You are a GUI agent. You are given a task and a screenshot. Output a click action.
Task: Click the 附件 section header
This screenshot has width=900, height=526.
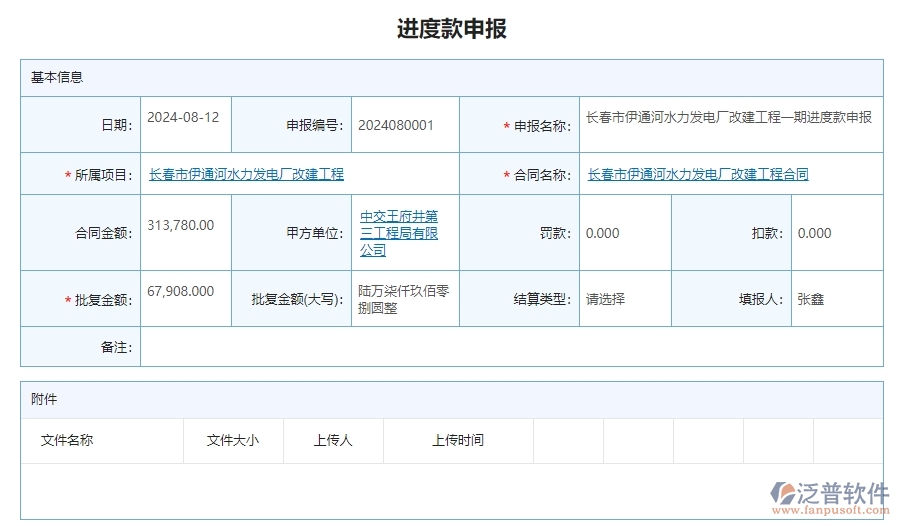(x=44, y=399)
